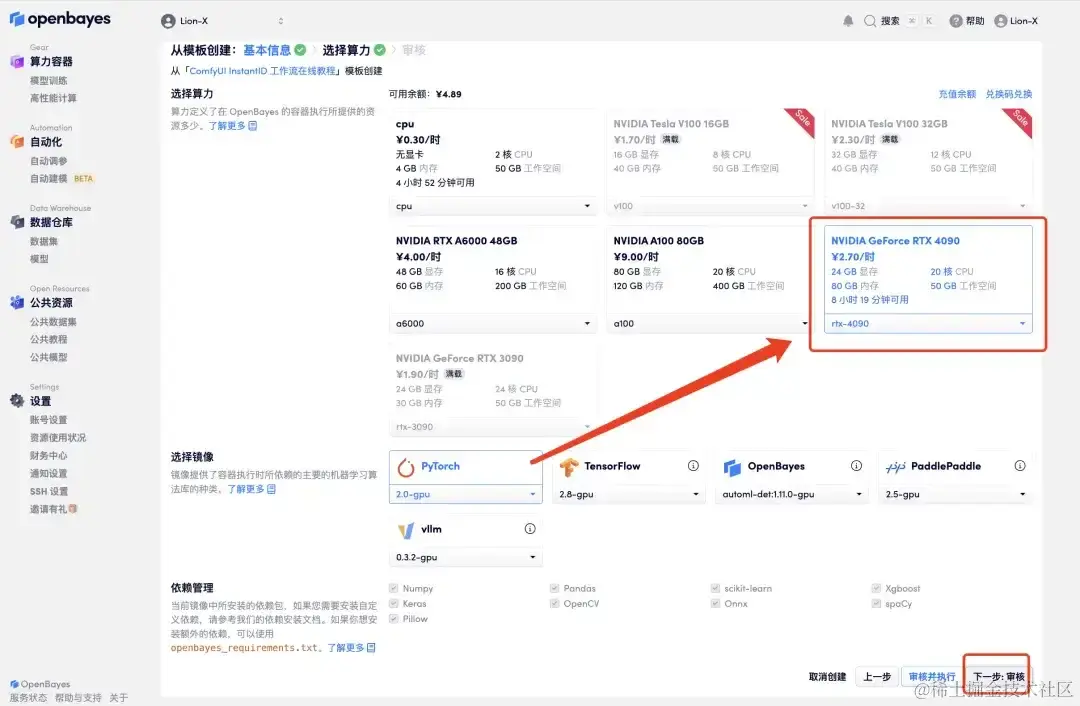Click the 邀请有礼 gift icon
This screenshot has width=1080, height=706.
click(73, 509)
